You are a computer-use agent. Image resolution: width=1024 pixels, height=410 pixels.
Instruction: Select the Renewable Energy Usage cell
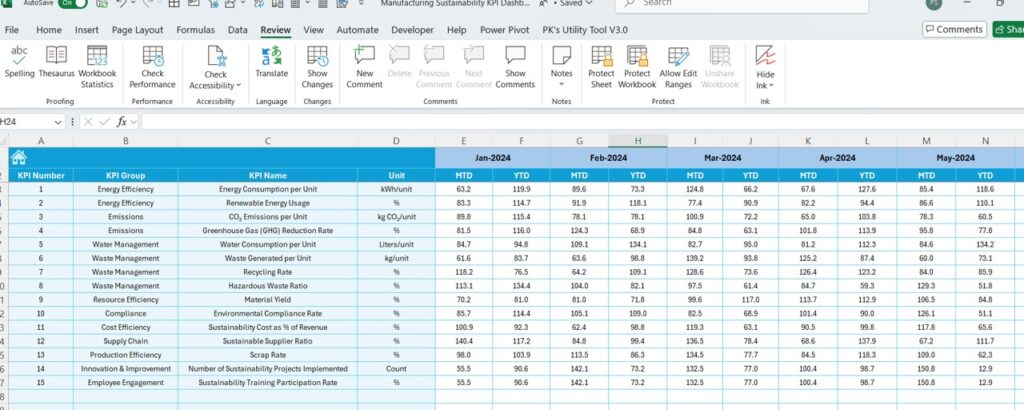pos(268,203)
